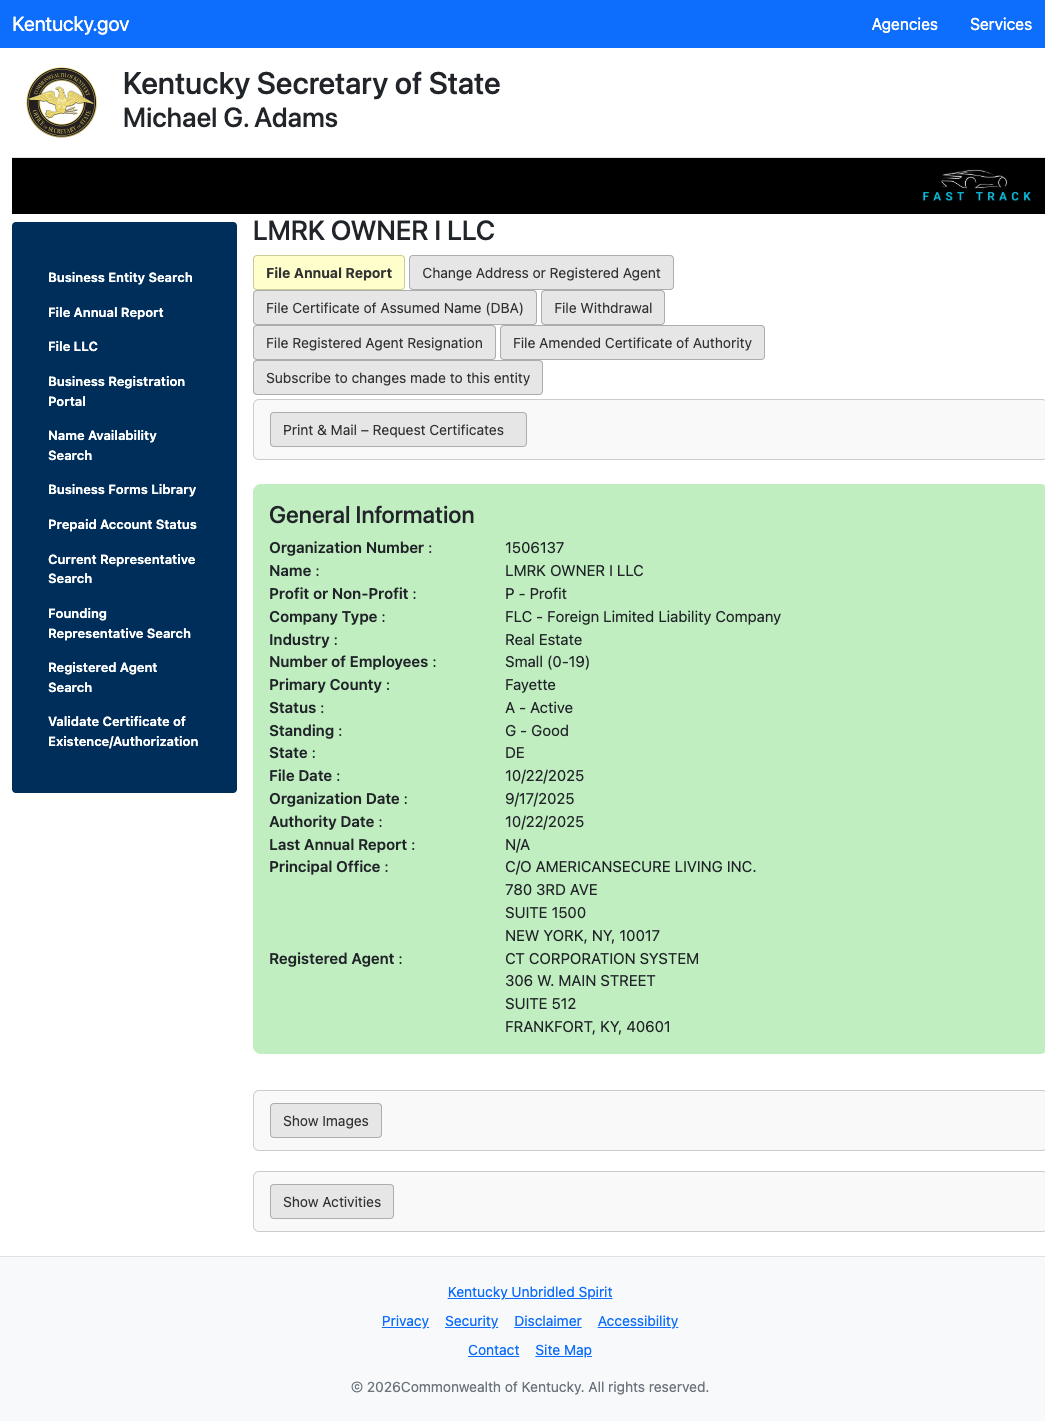
Task: Click Change Address or Registered Agent
Action: [x=541, y=273]
